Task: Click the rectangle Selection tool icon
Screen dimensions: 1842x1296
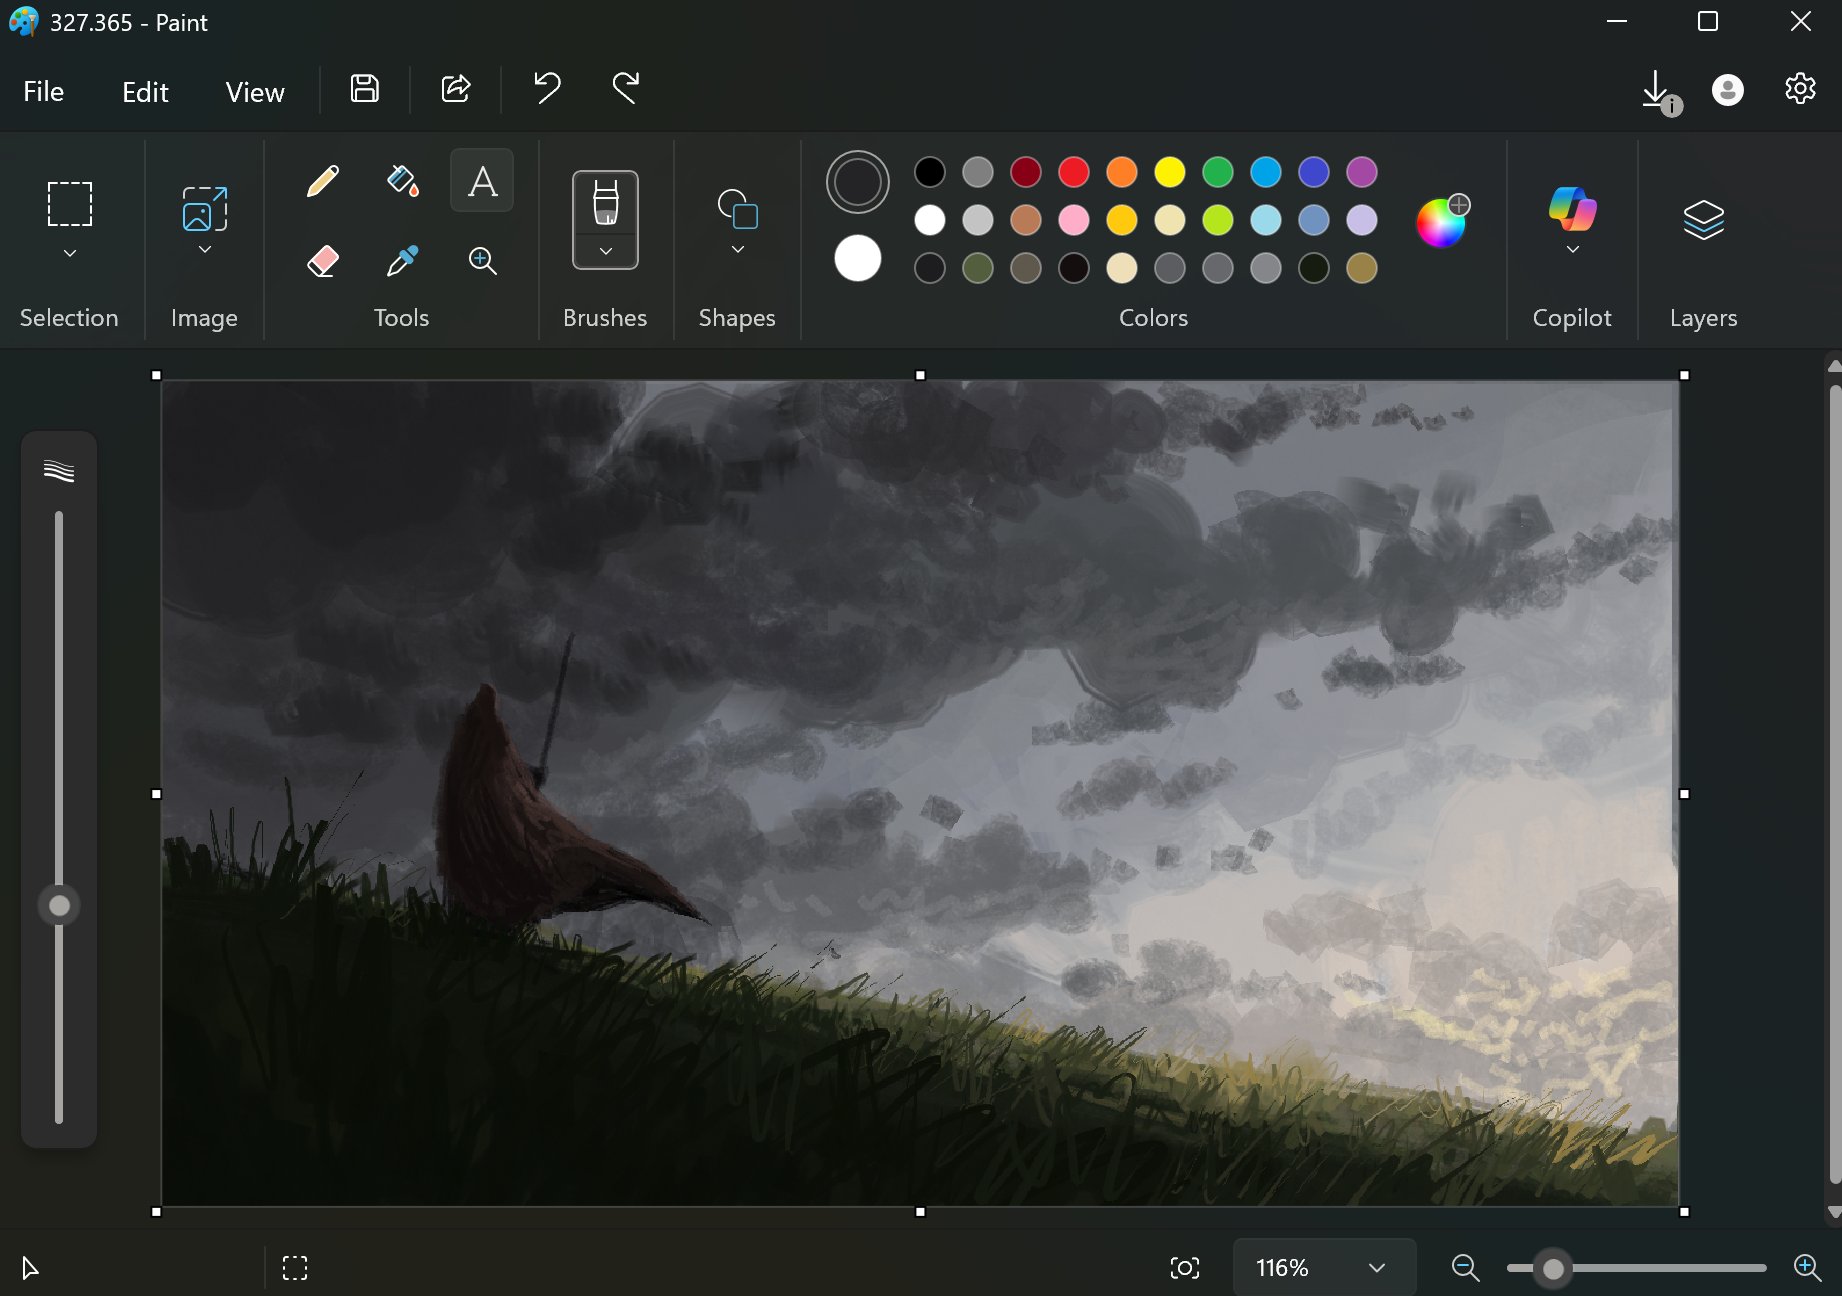Action: point(70,204)
